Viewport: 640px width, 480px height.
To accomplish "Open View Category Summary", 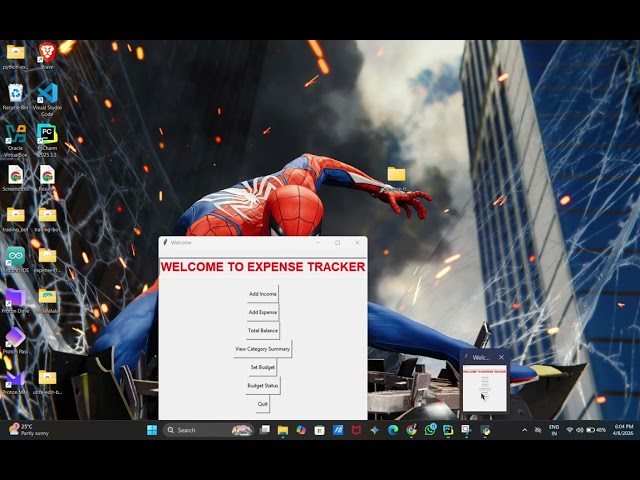I will pos(262,349).
